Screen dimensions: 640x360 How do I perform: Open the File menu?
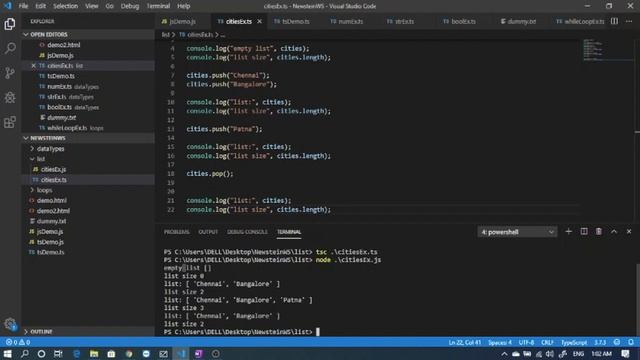(x=23, y=6)
